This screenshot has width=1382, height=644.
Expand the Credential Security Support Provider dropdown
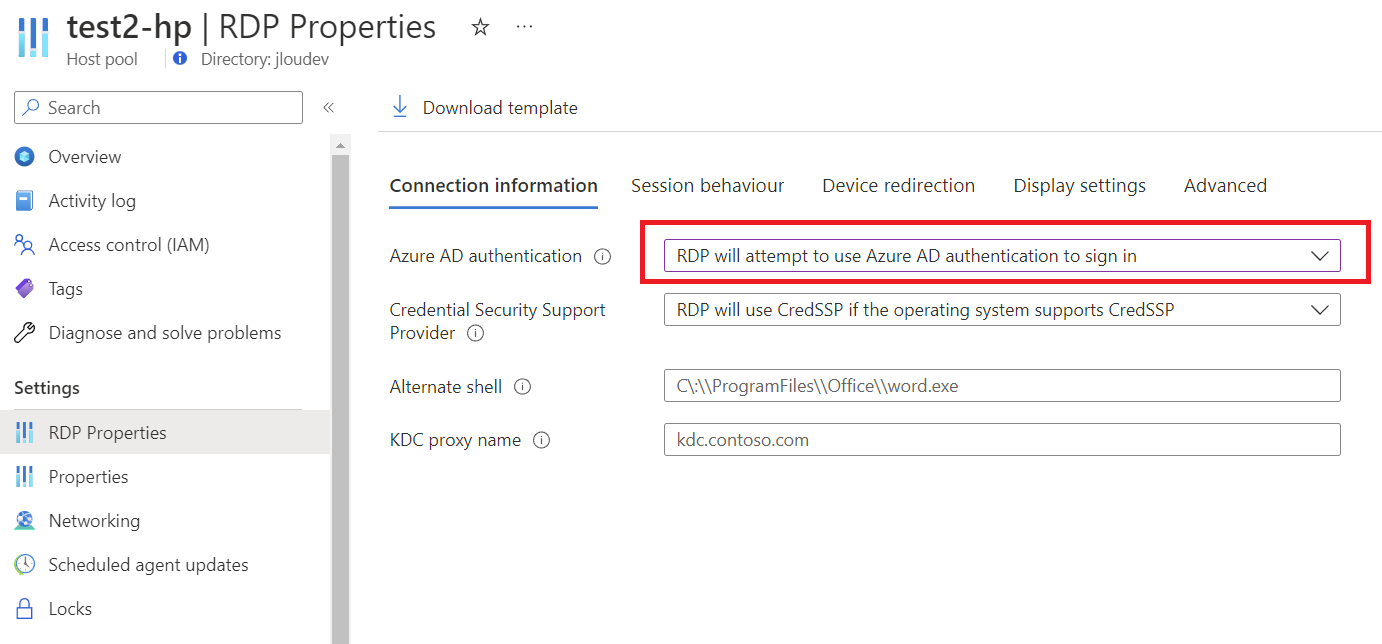1002,310
